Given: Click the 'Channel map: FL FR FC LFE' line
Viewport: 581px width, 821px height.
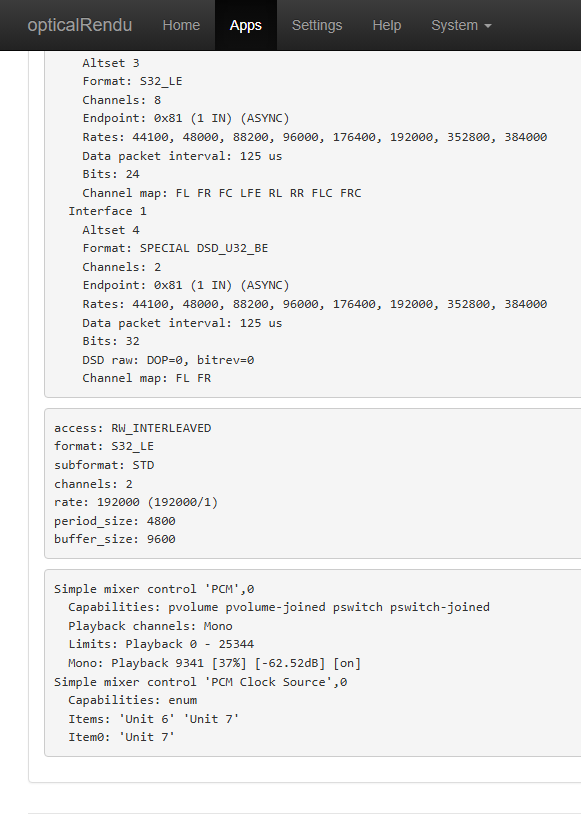Looking at the screenshot, I should (221, 193).
